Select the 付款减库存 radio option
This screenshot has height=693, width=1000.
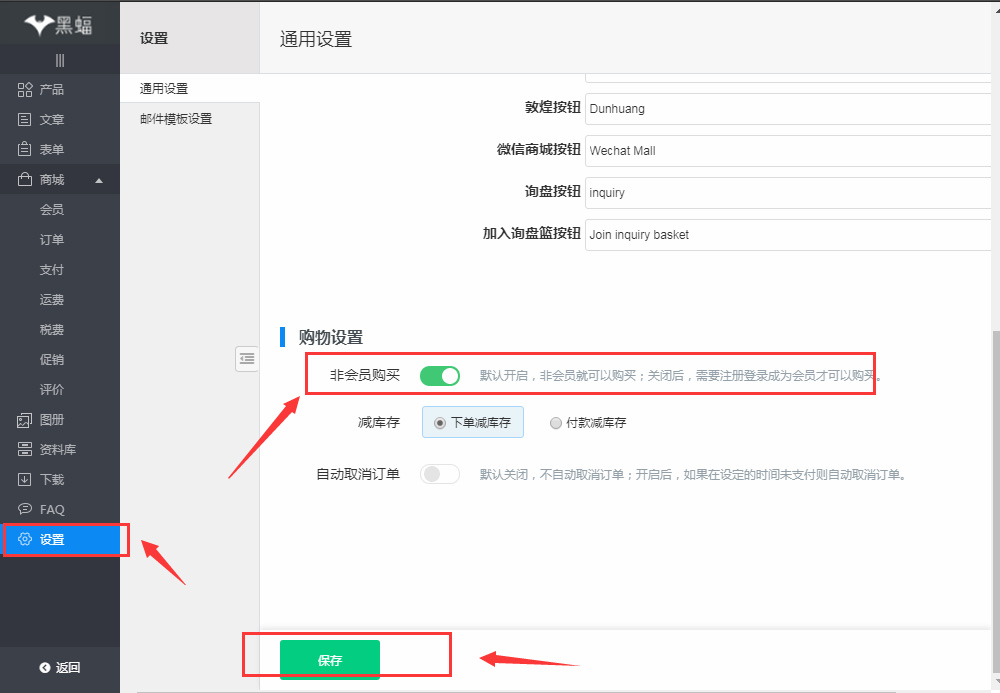(556, 423)
